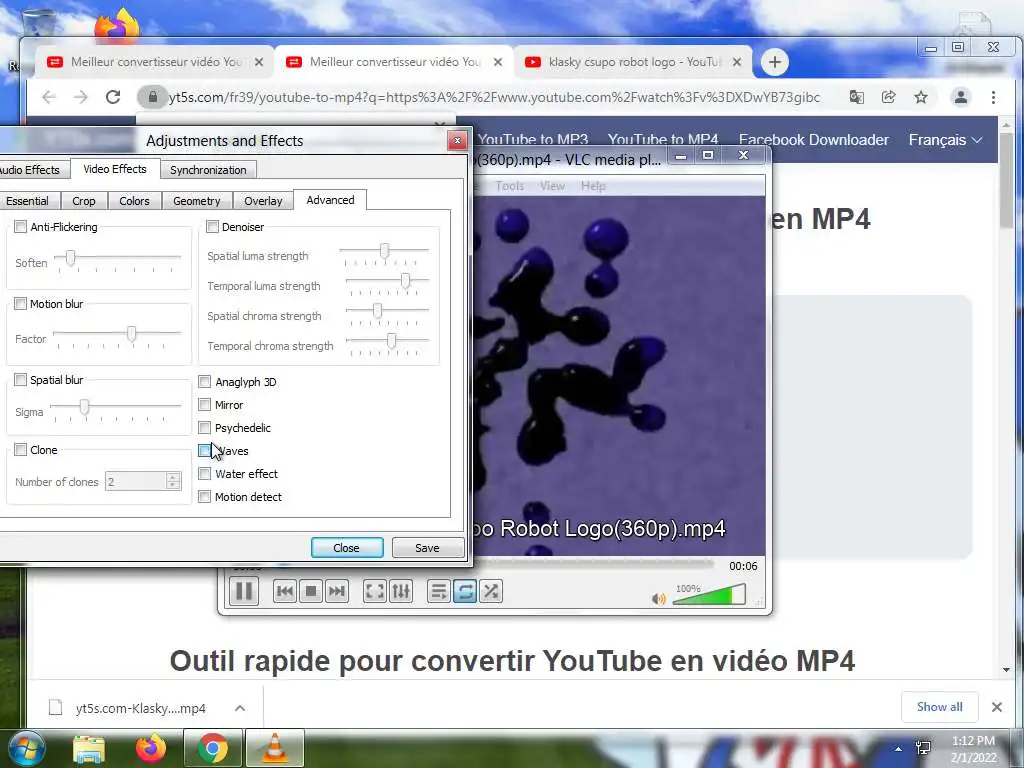The height and width of the screenshot is (768, 1024).
Task: Open Chrome profile avatar
Action: [x=961, y=97]
